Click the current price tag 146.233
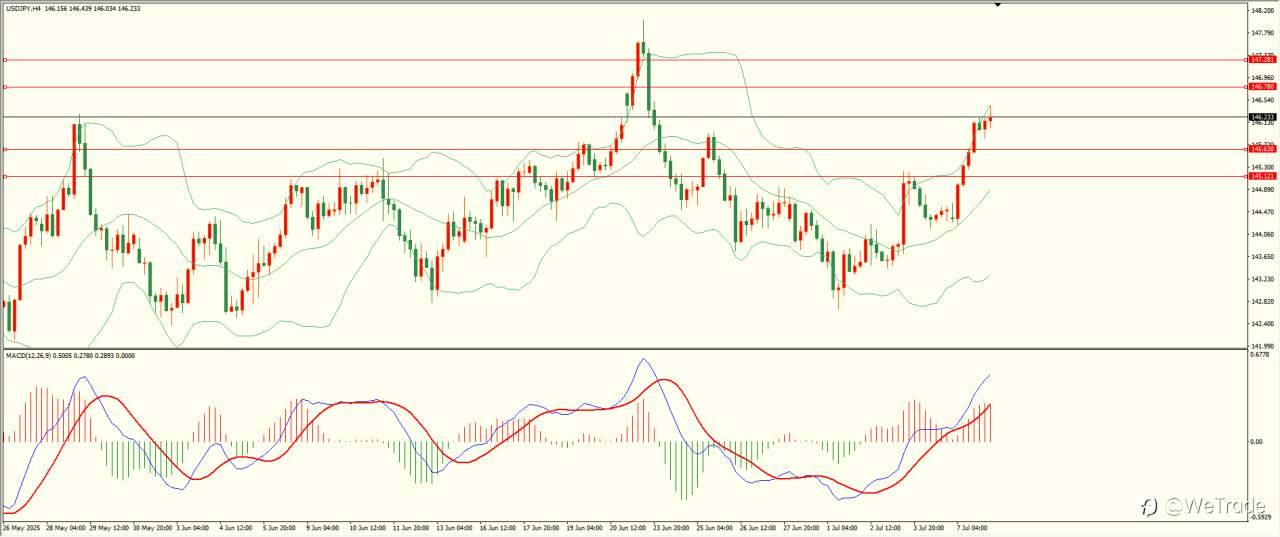 tap(1262, 117)
